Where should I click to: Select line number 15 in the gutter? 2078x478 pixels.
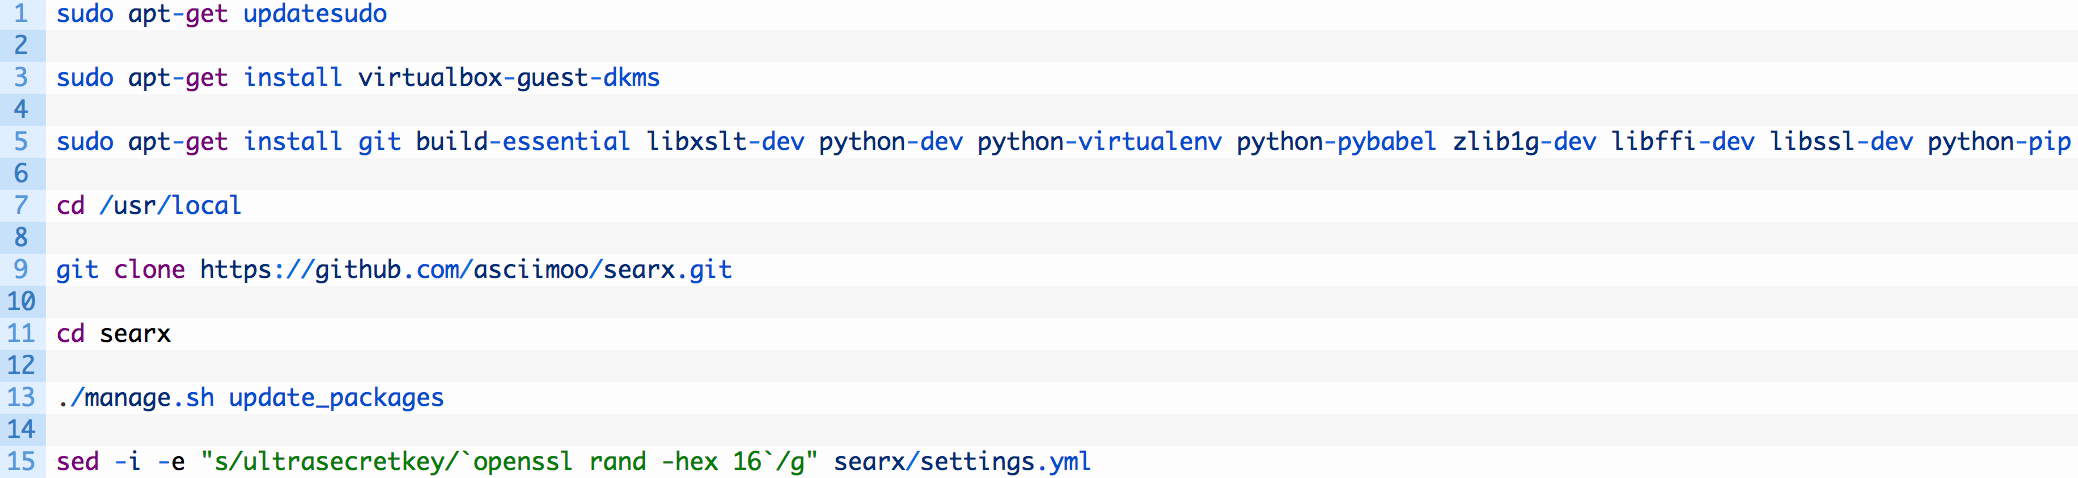click(x=21, y=462)
